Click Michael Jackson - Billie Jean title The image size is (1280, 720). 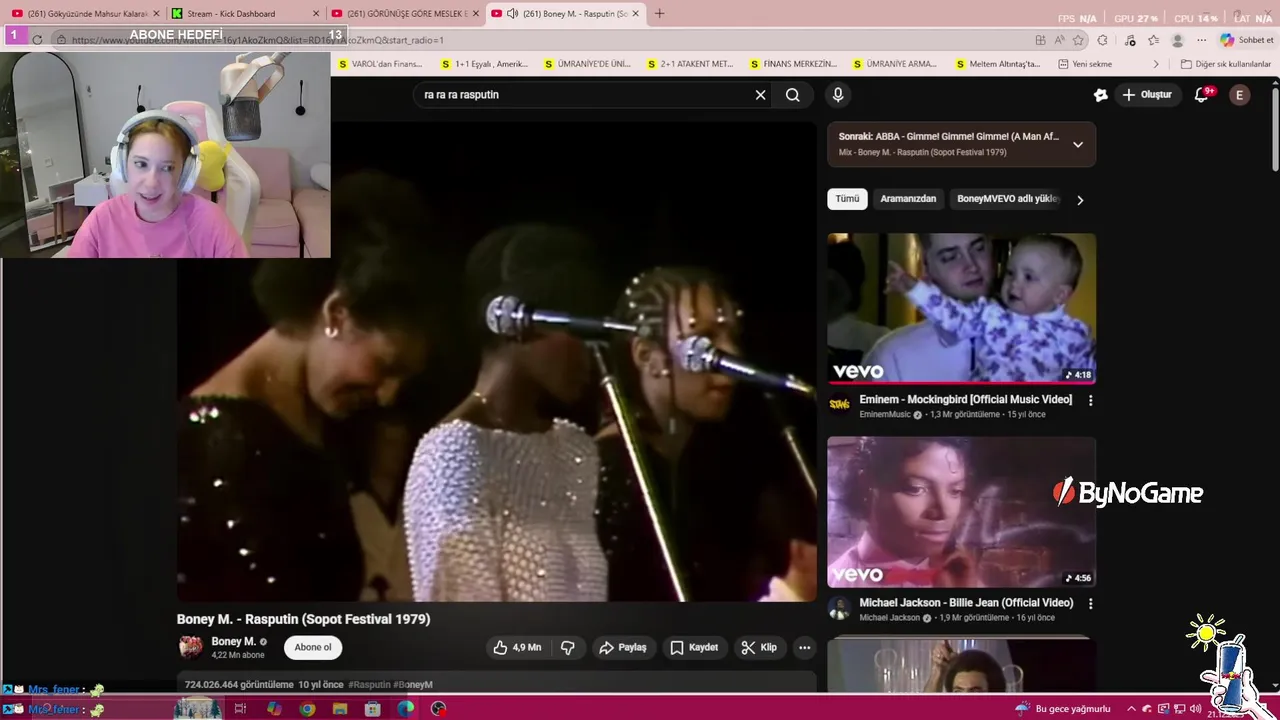(x=966, y=603)
